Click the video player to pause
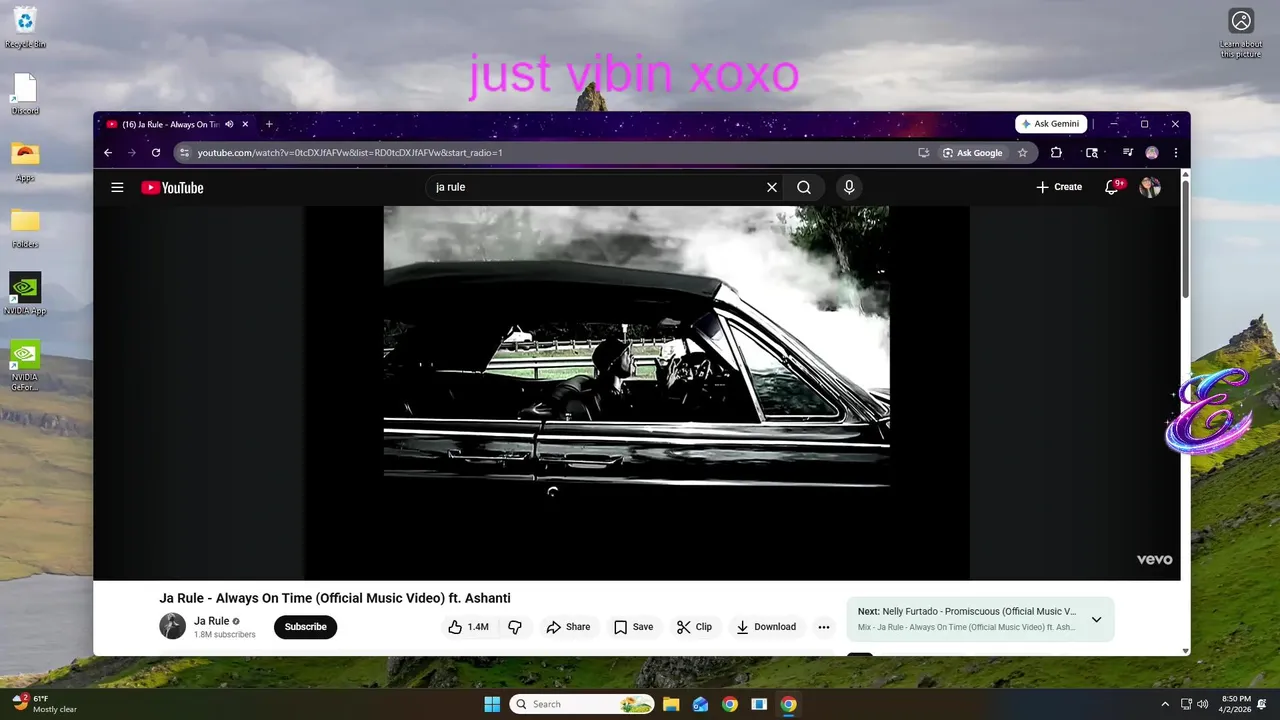This screenshot has width=1280, height=720. [636, 392]
